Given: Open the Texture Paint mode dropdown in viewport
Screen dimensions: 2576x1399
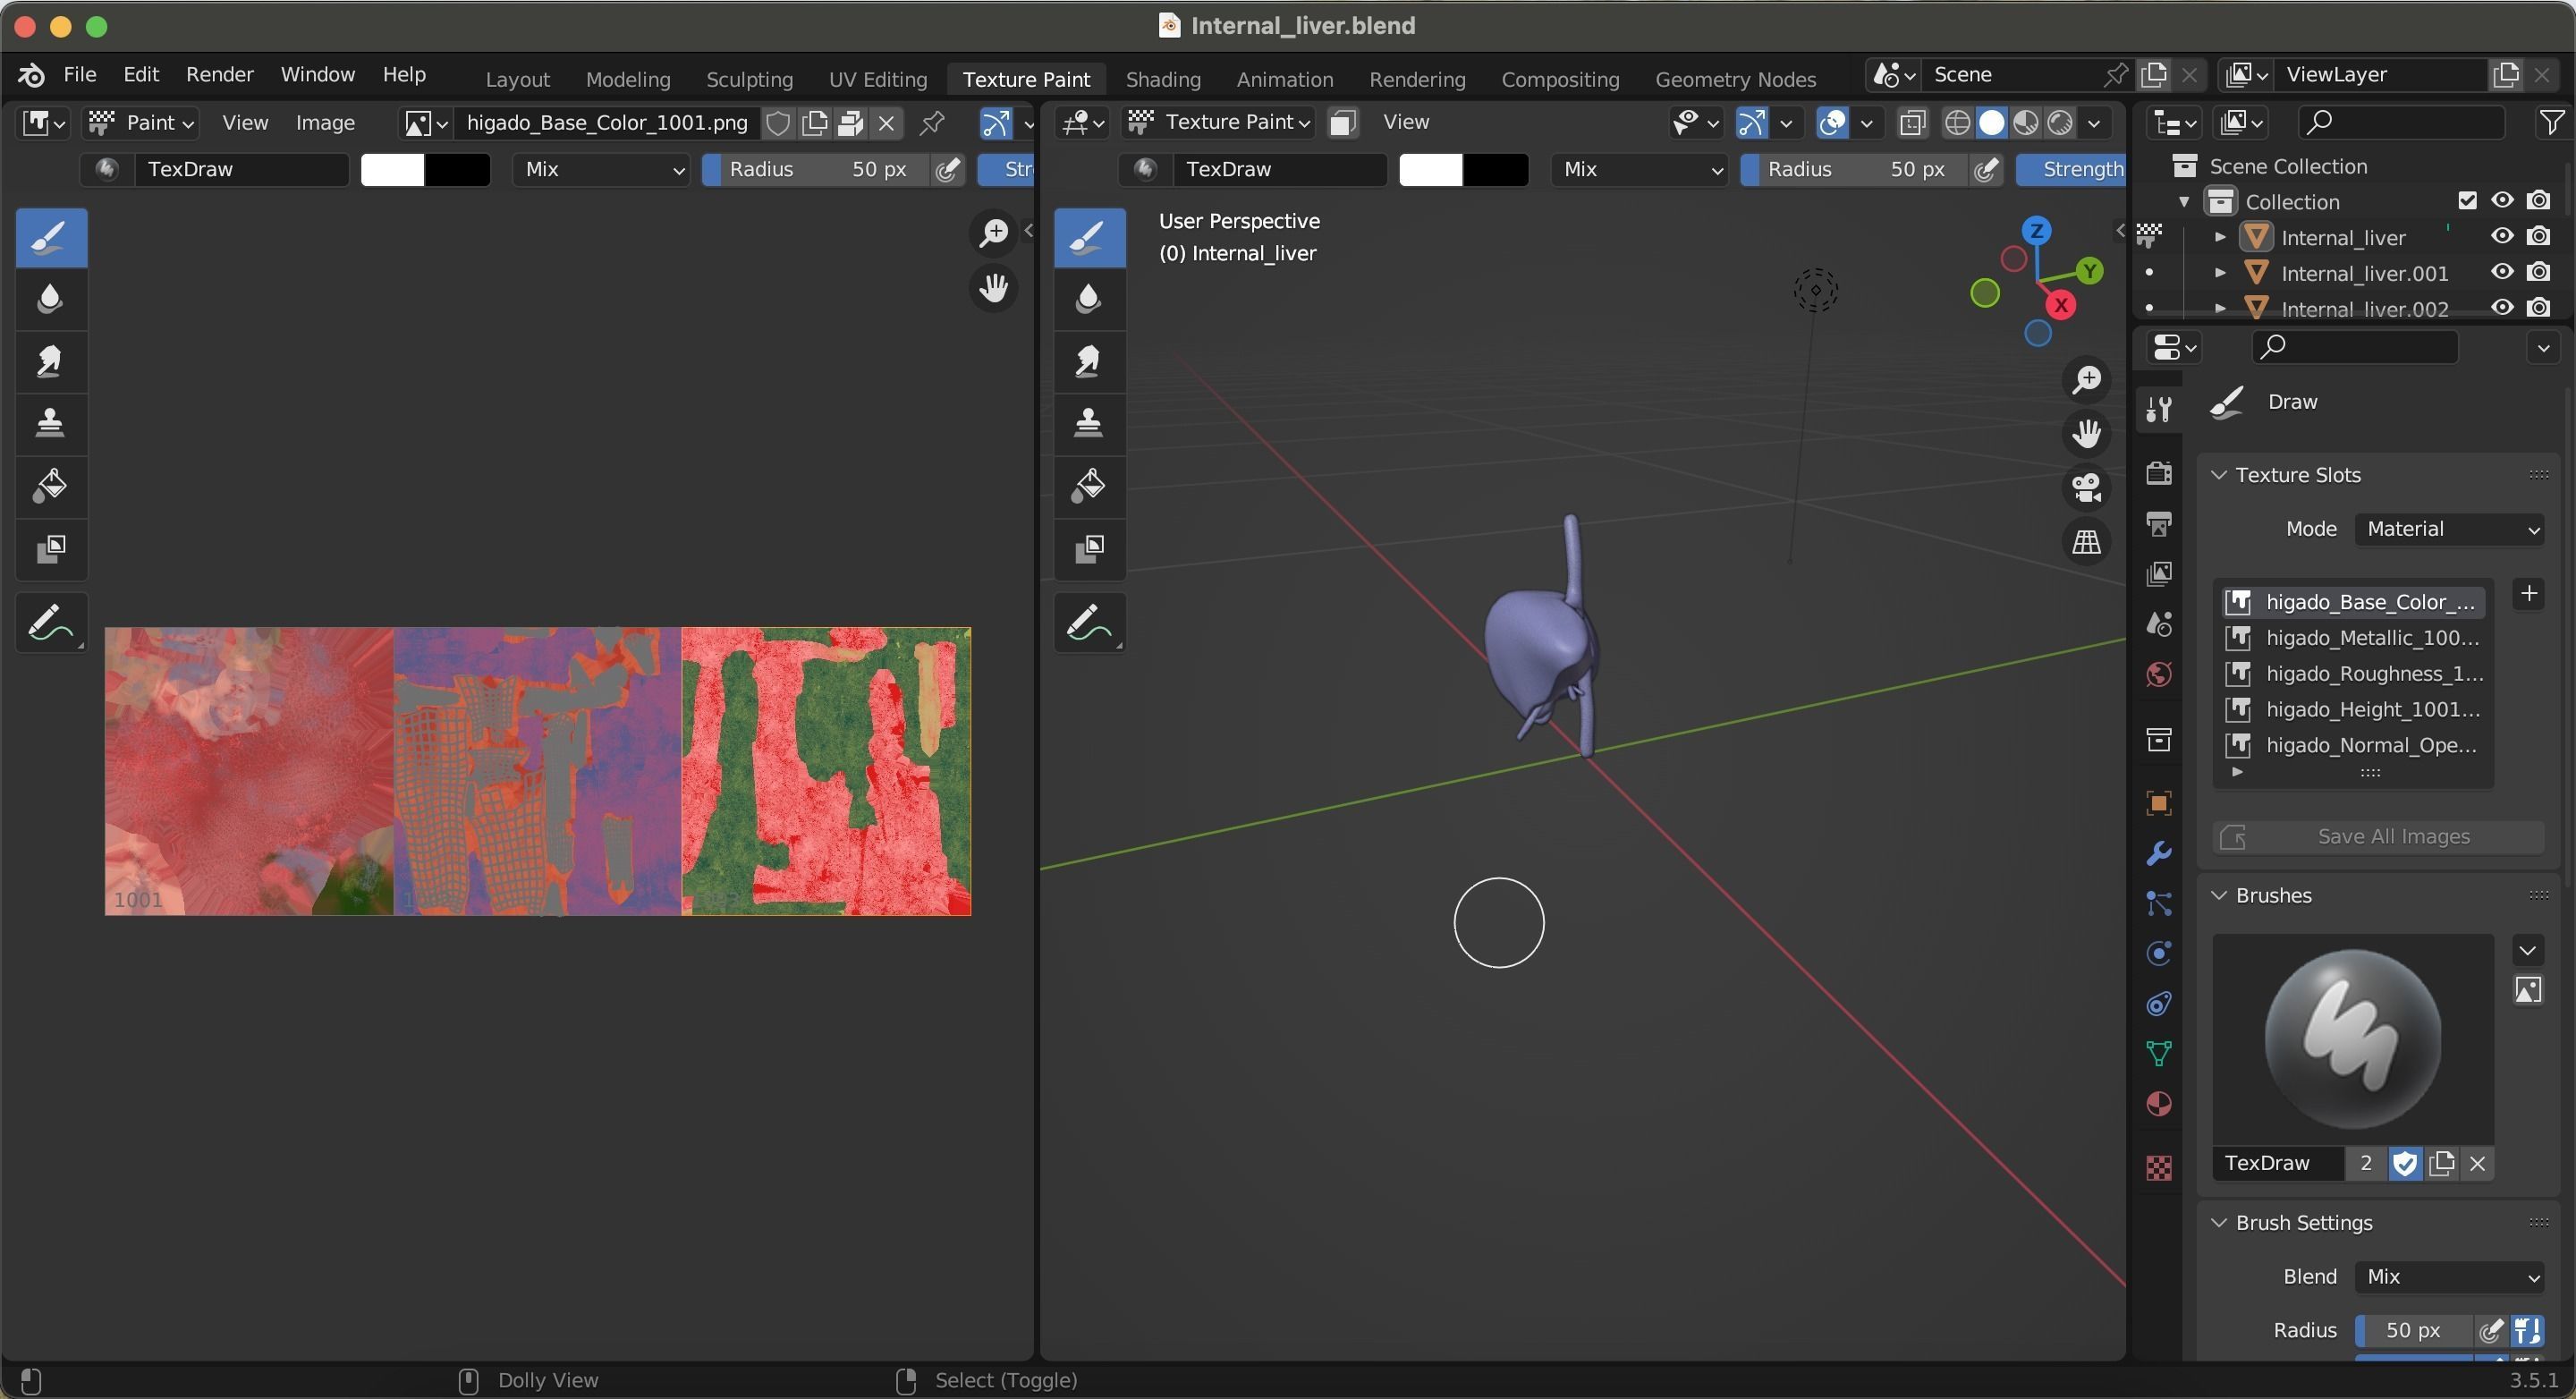Looking at the screenshot, I should [1219, 122].
